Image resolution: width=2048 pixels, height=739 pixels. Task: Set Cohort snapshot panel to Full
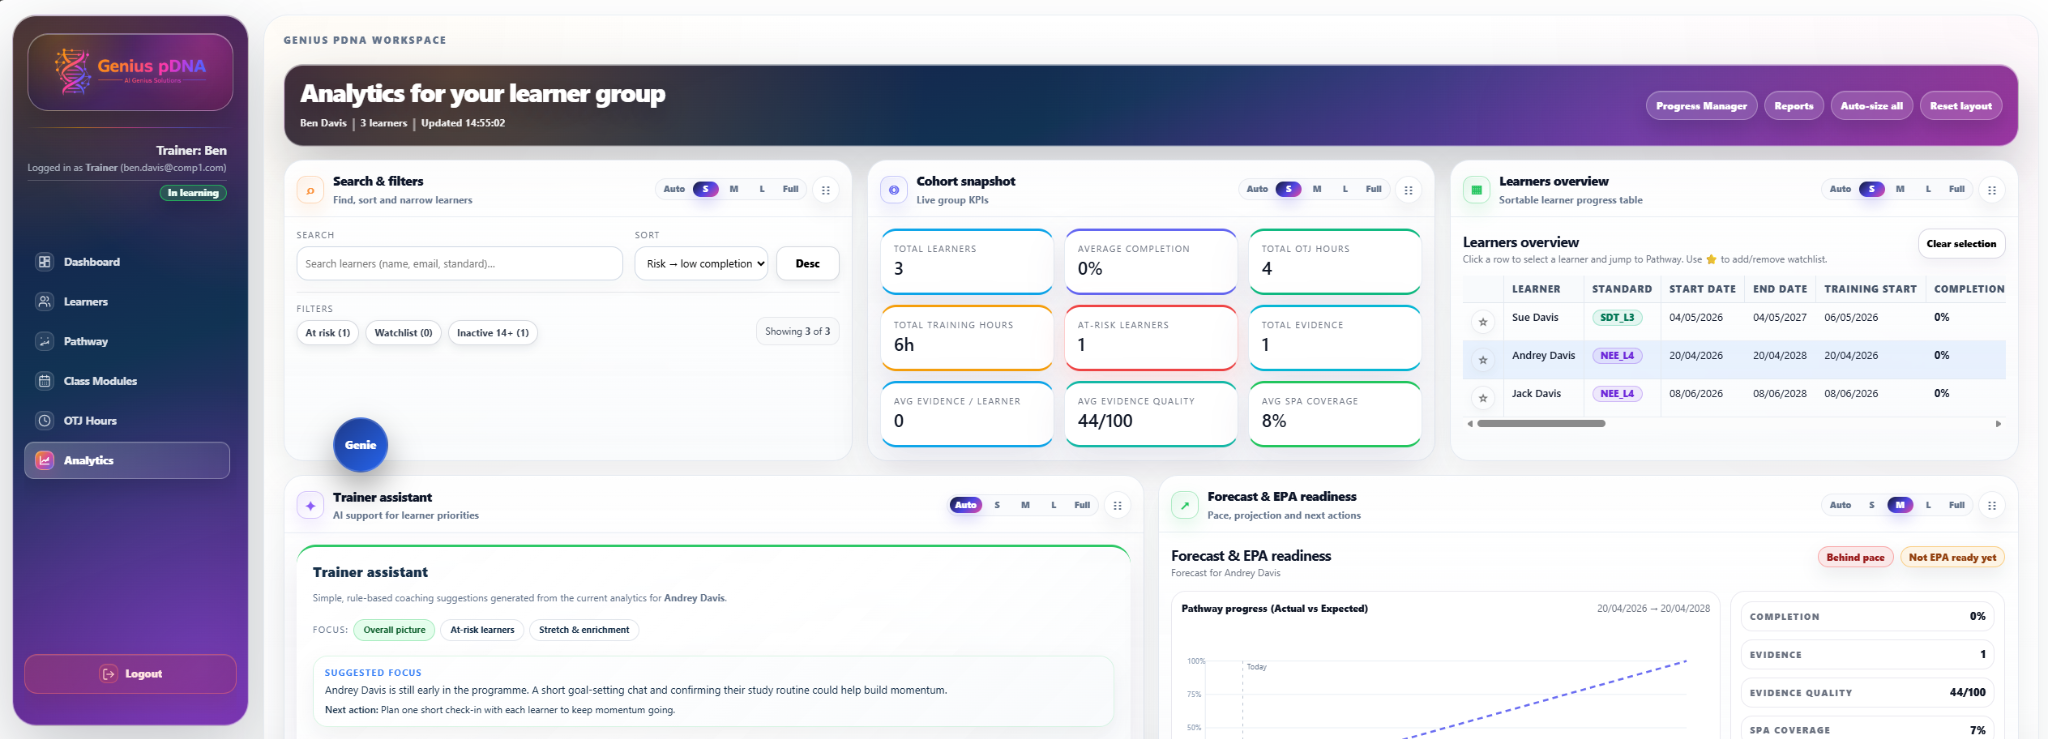[1373, 189]
